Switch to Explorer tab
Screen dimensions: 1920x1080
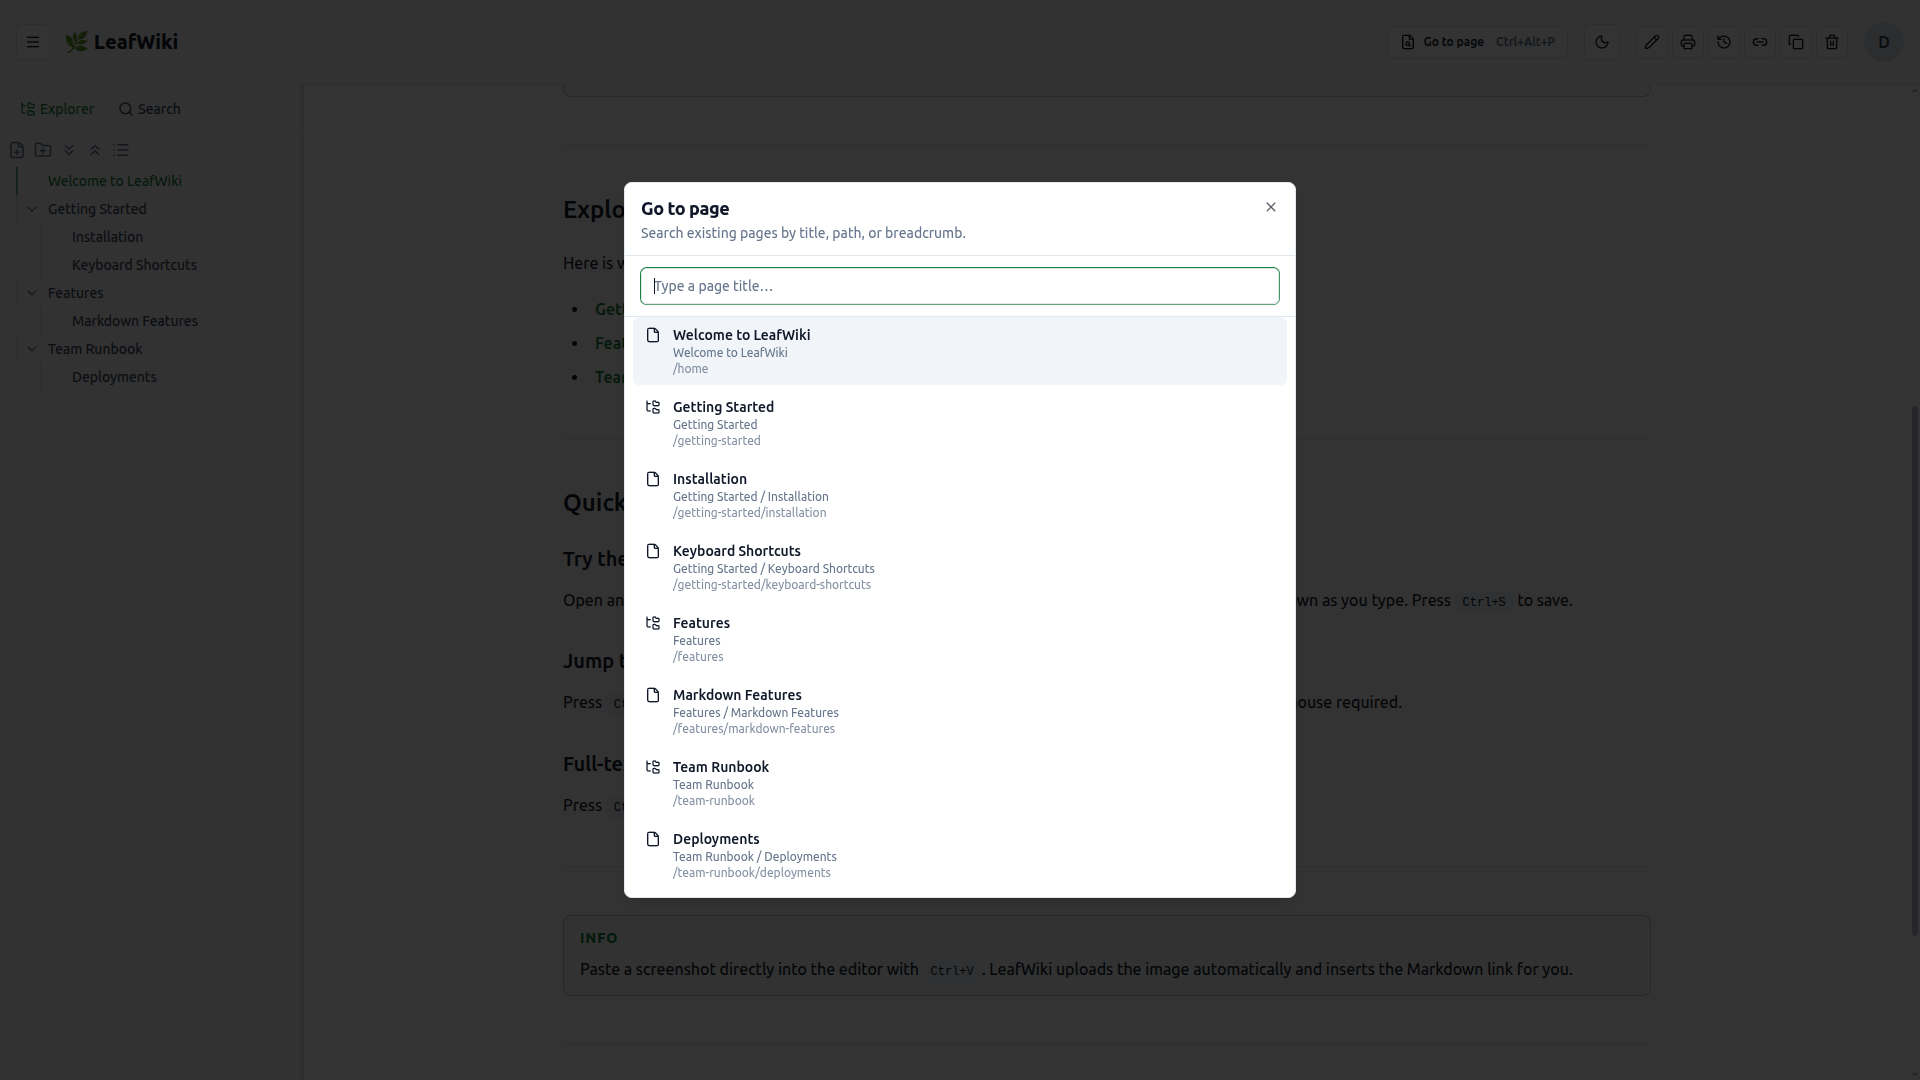pyautogui.click(x=57, y=109)
